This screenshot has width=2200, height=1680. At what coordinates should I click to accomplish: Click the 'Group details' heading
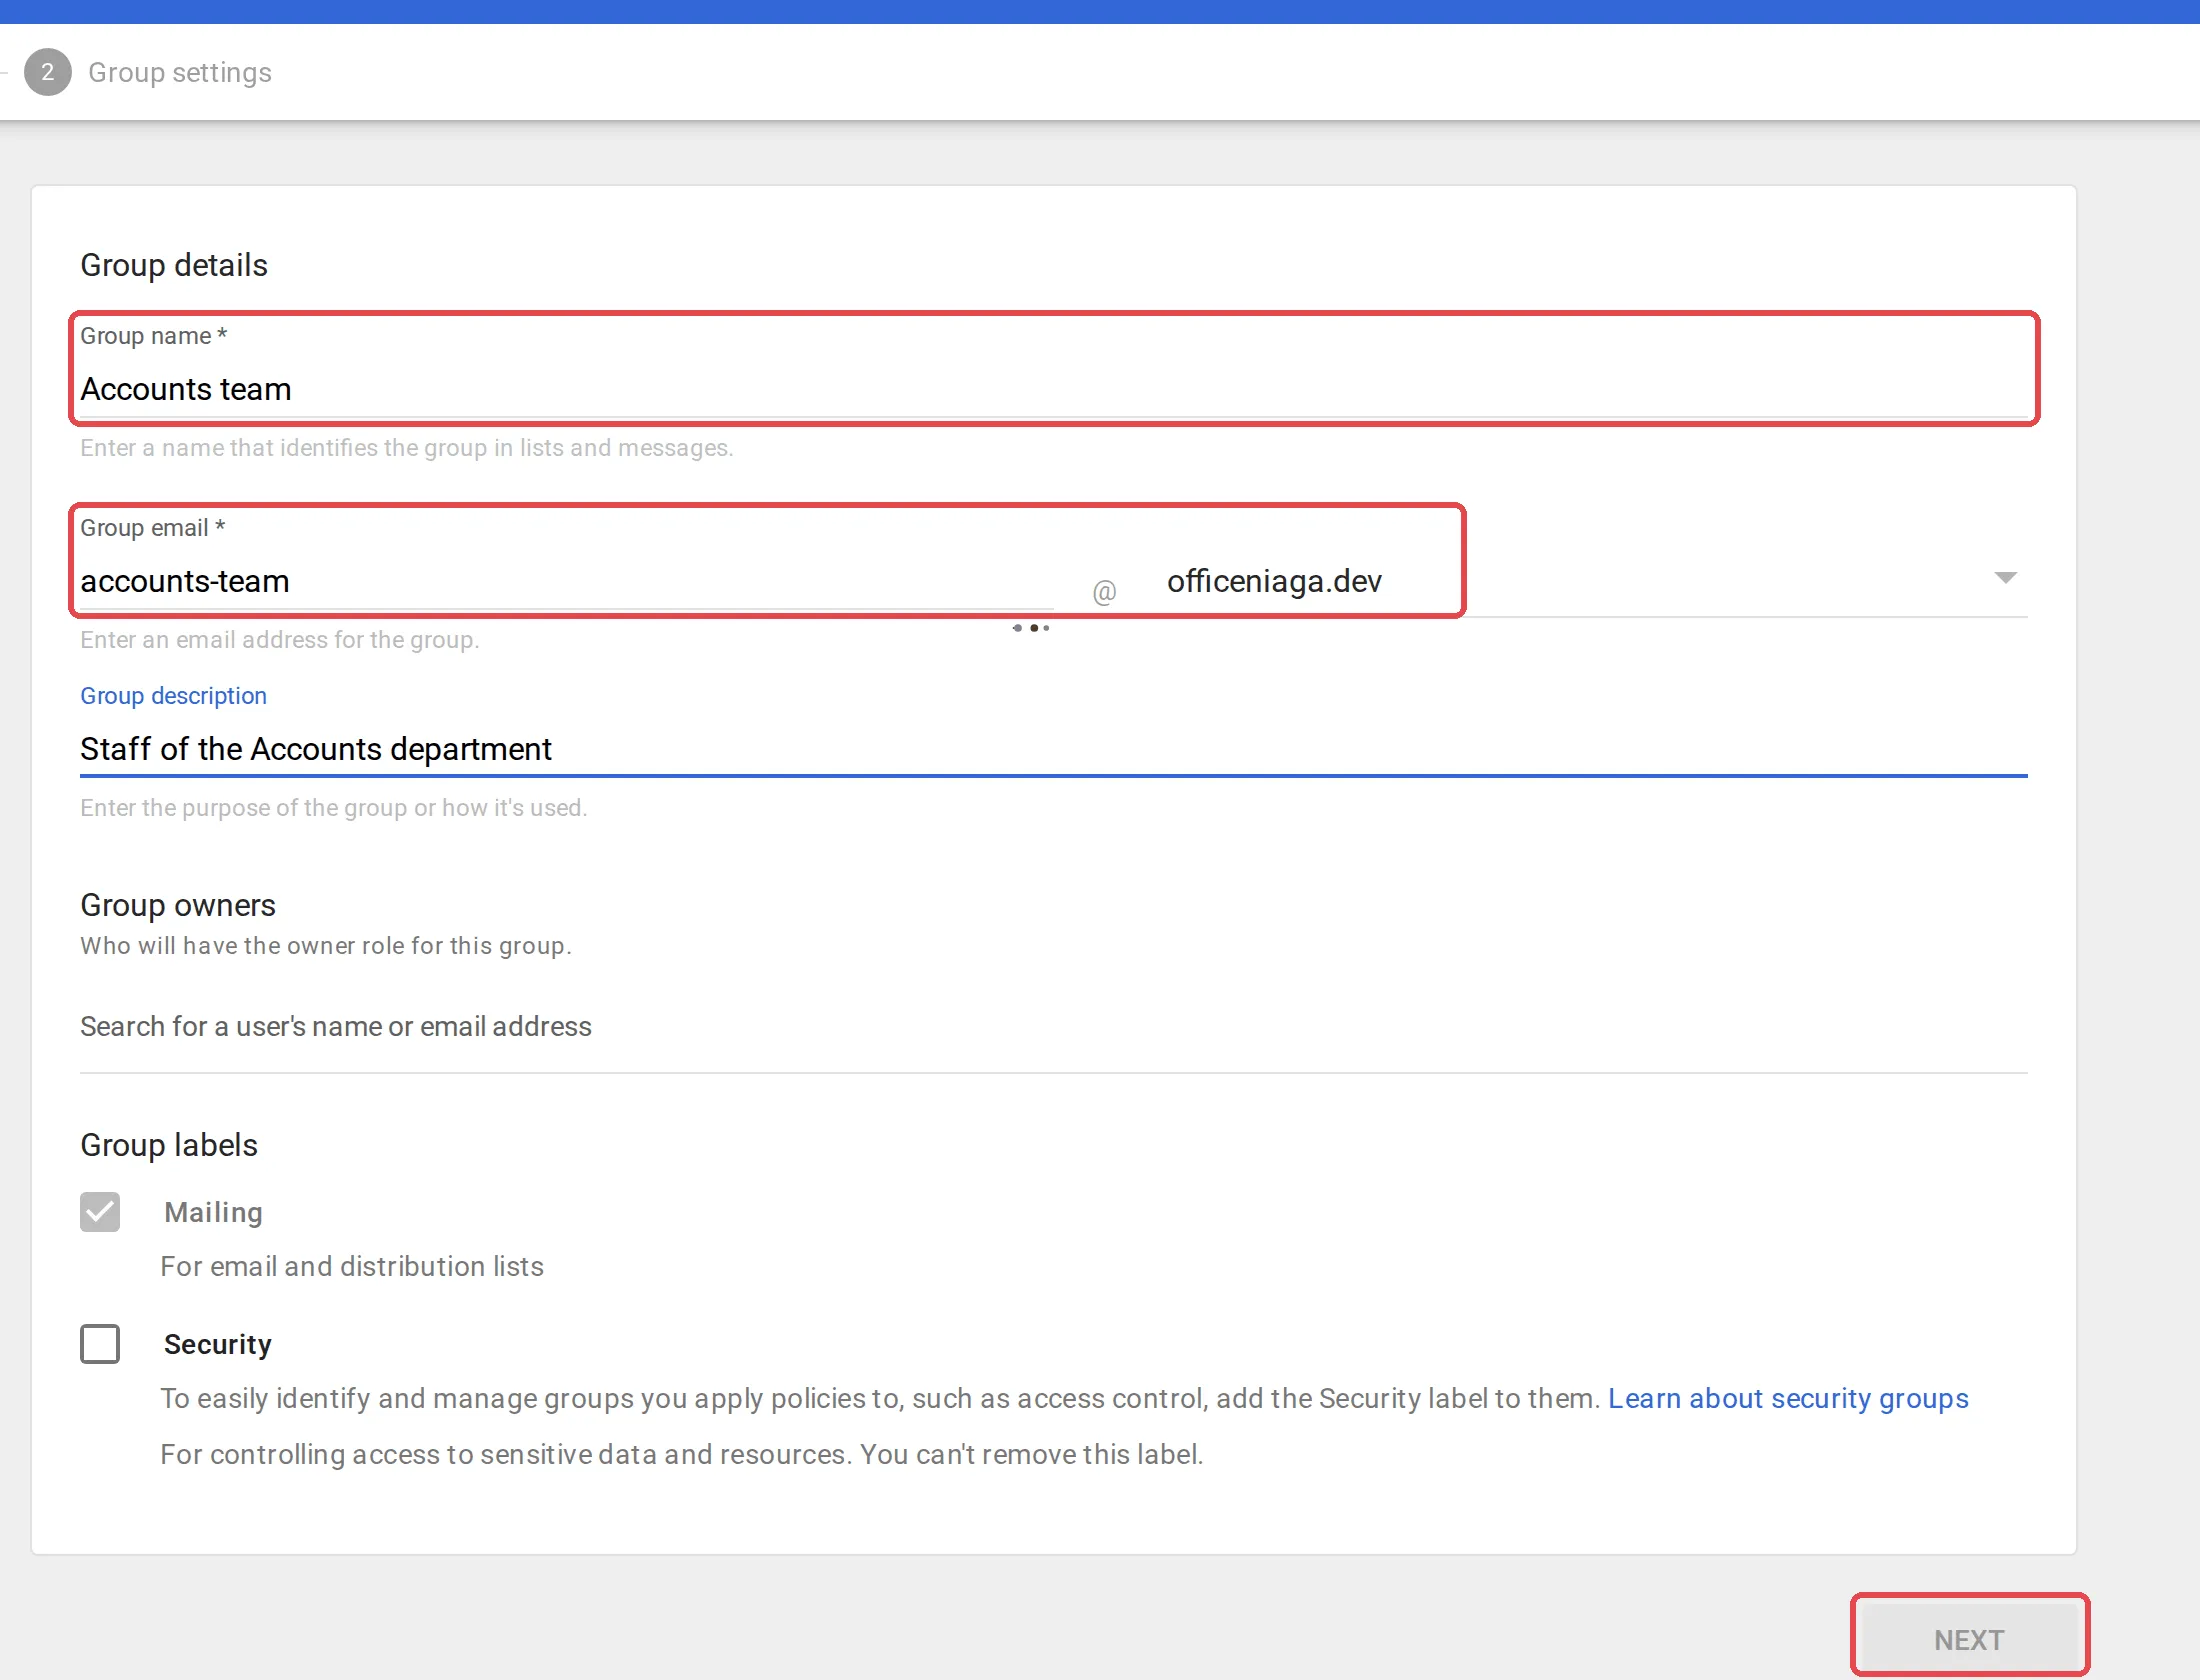[x=174, y=265]
